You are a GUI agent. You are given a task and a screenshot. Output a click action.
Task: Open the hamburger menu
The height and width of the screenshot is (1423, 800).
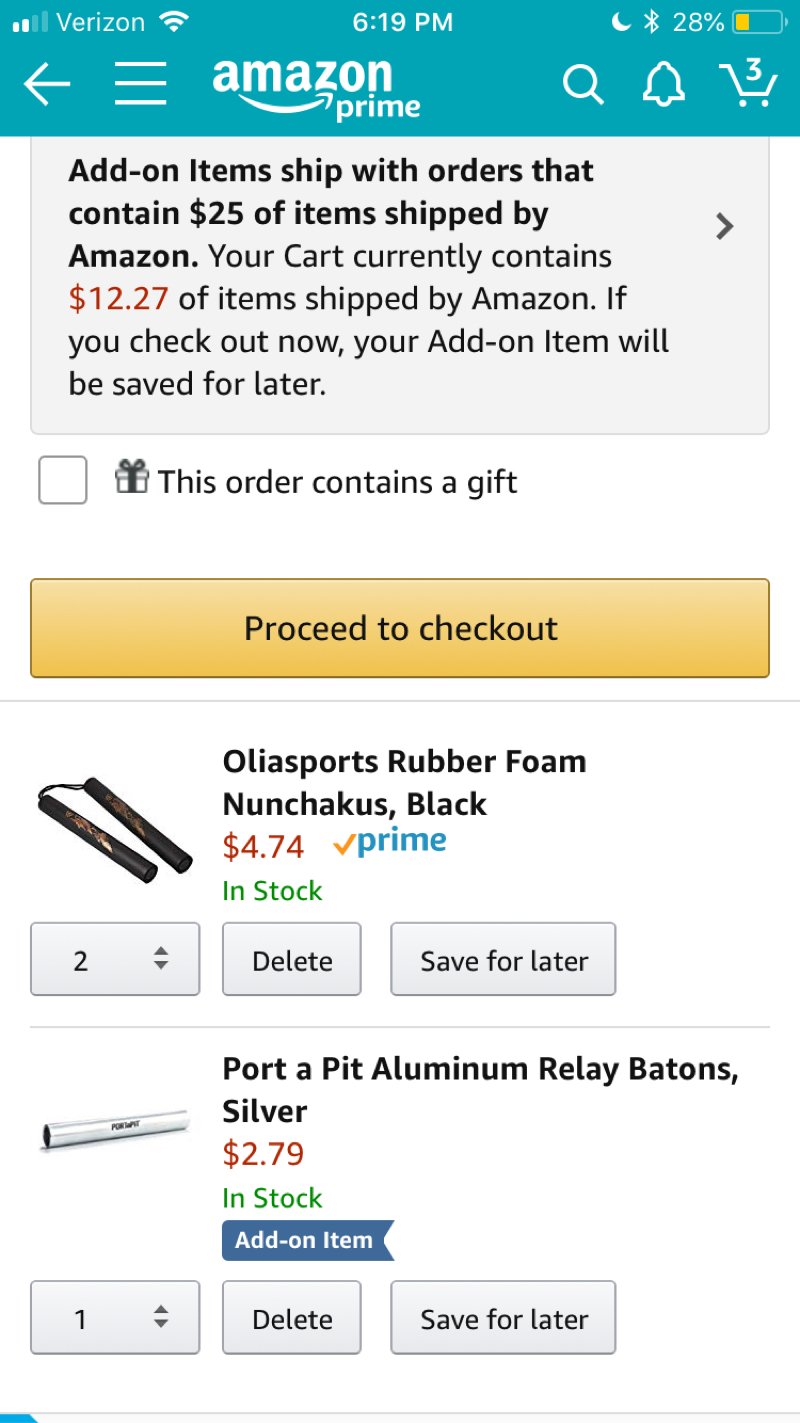click(140, 85)
